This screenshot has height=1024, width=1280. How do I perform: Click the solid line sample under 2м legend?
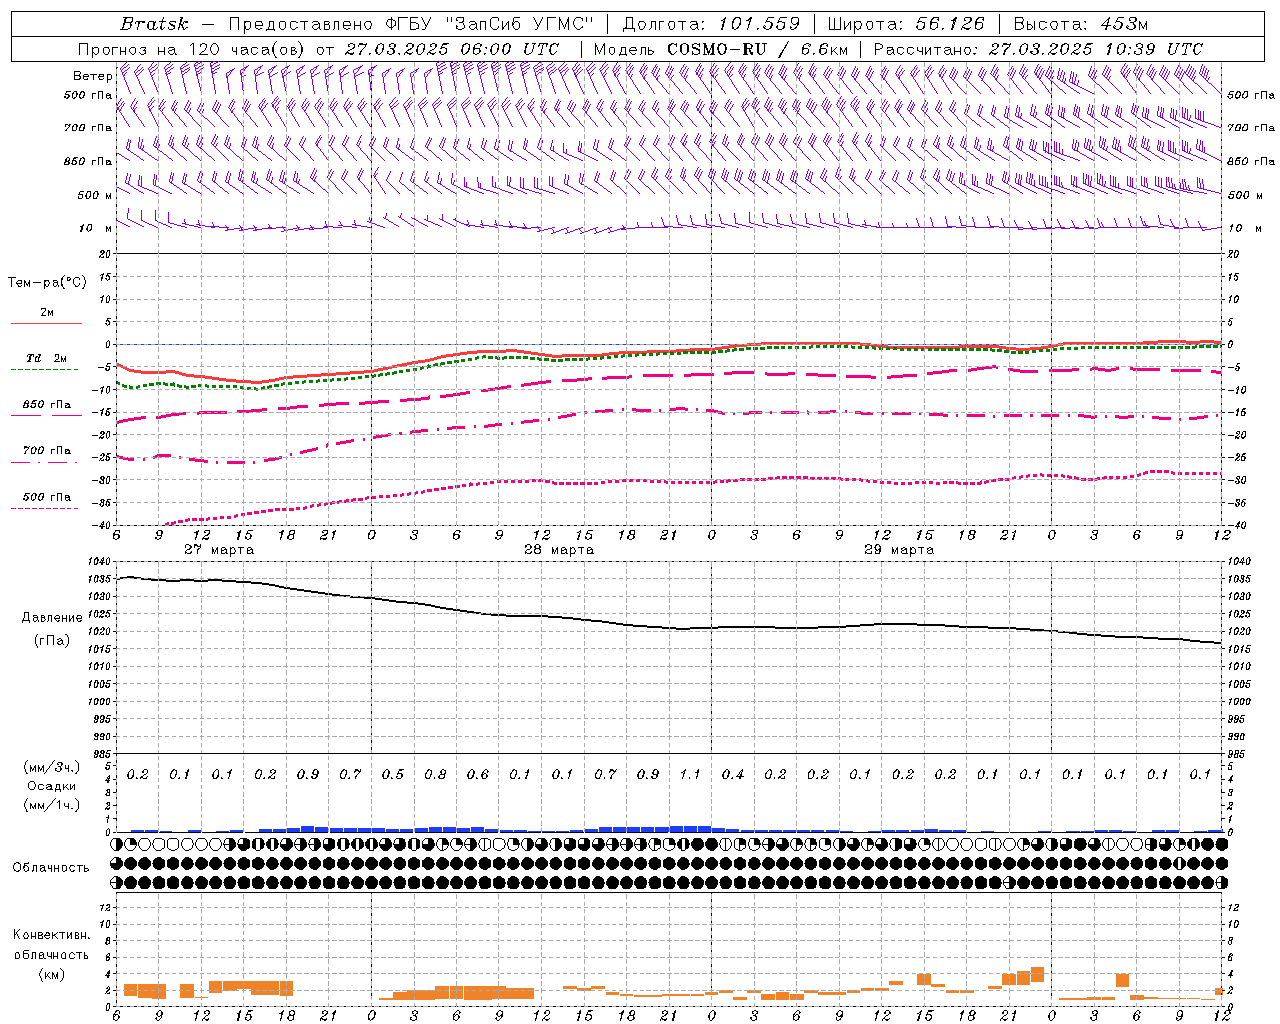46,324
